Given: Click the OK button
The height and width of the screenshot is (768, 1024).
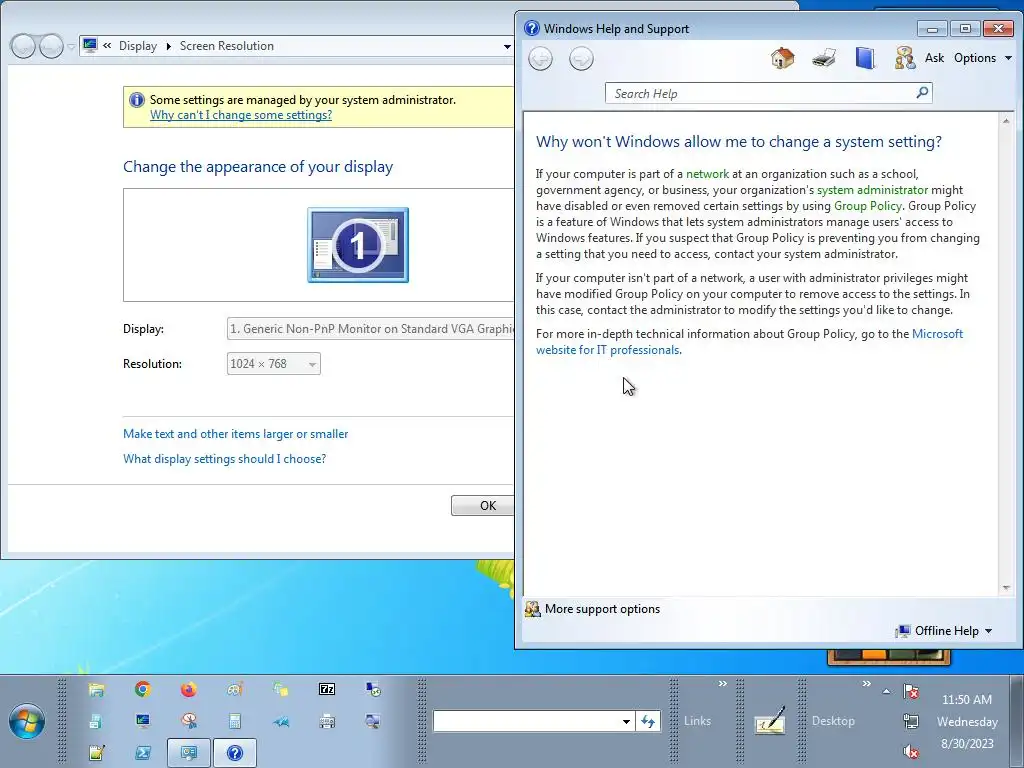Looking at the screenshot, I should tap(483, 505).
